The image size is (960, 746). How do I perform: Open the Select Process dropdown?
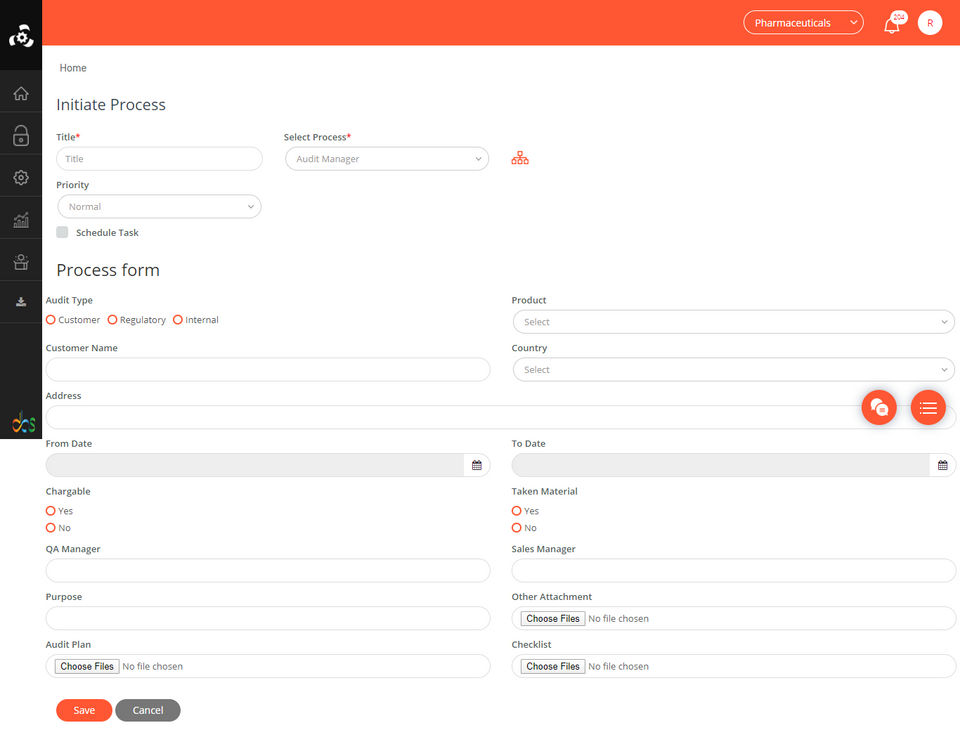point(387,159)
